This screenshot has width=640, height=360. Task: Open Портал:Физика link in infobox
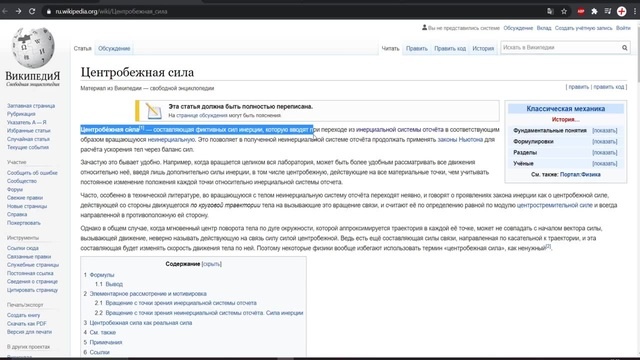coord(580,175)
